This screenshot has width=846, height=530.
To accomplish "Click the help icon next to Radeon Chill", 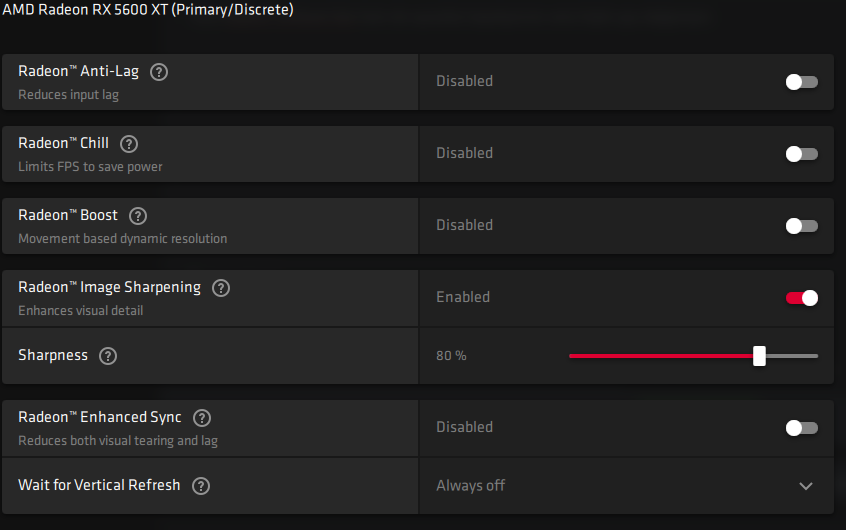I will [x=129, y=144].
